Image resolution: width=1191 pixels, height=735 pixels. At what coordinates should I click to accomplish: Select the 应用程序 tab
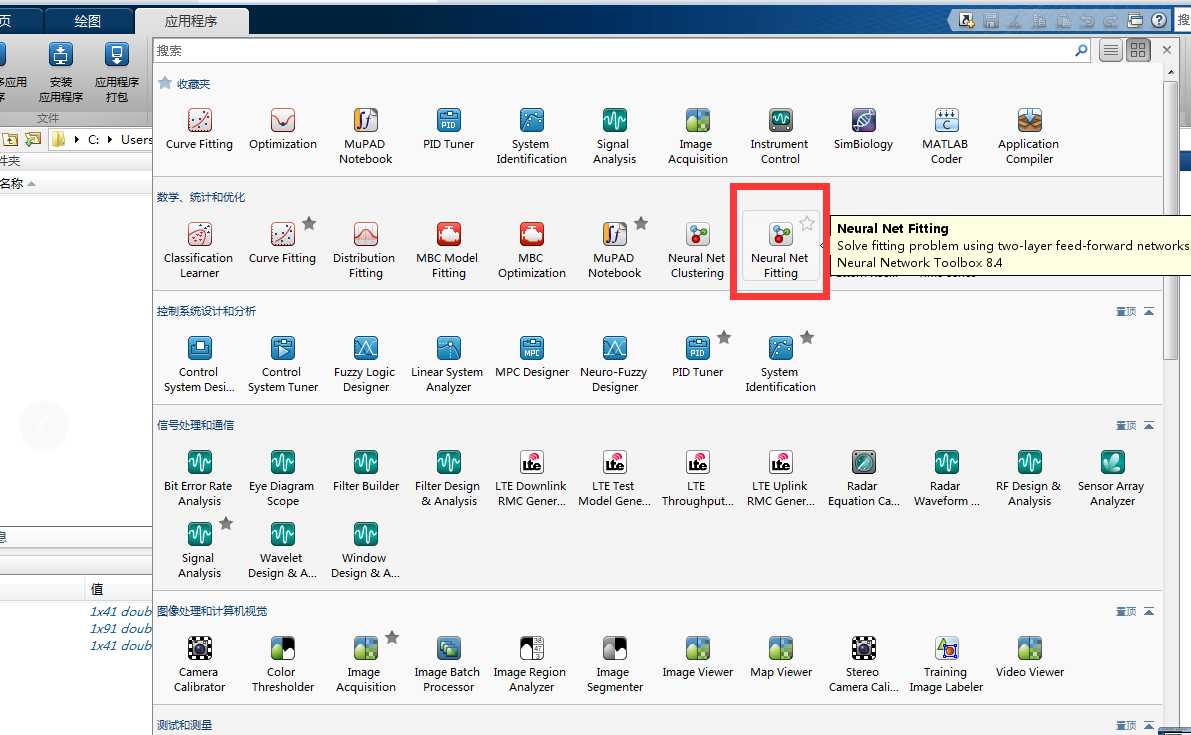coord(191,21)
